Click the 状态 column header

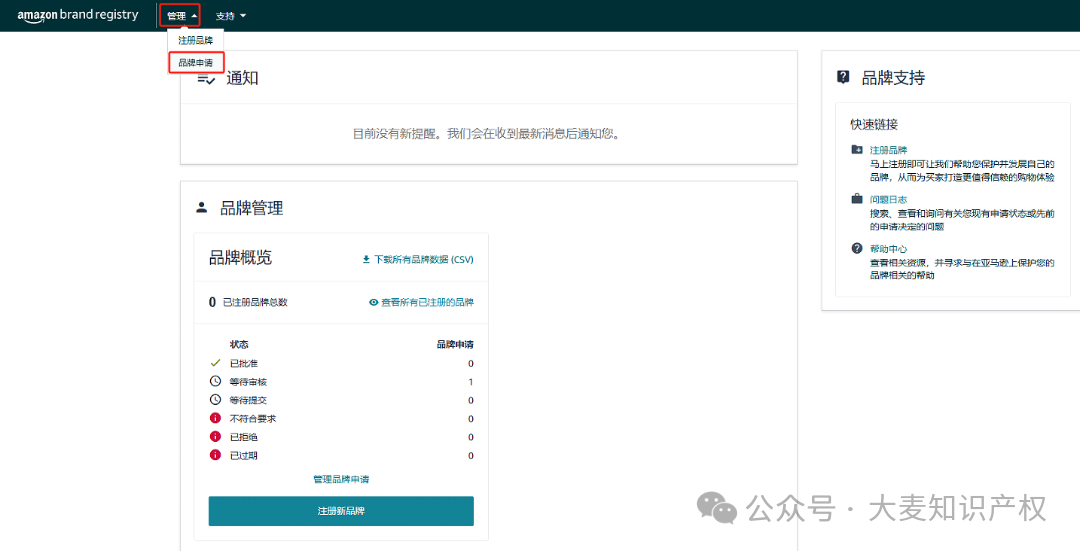pos(239,344)
